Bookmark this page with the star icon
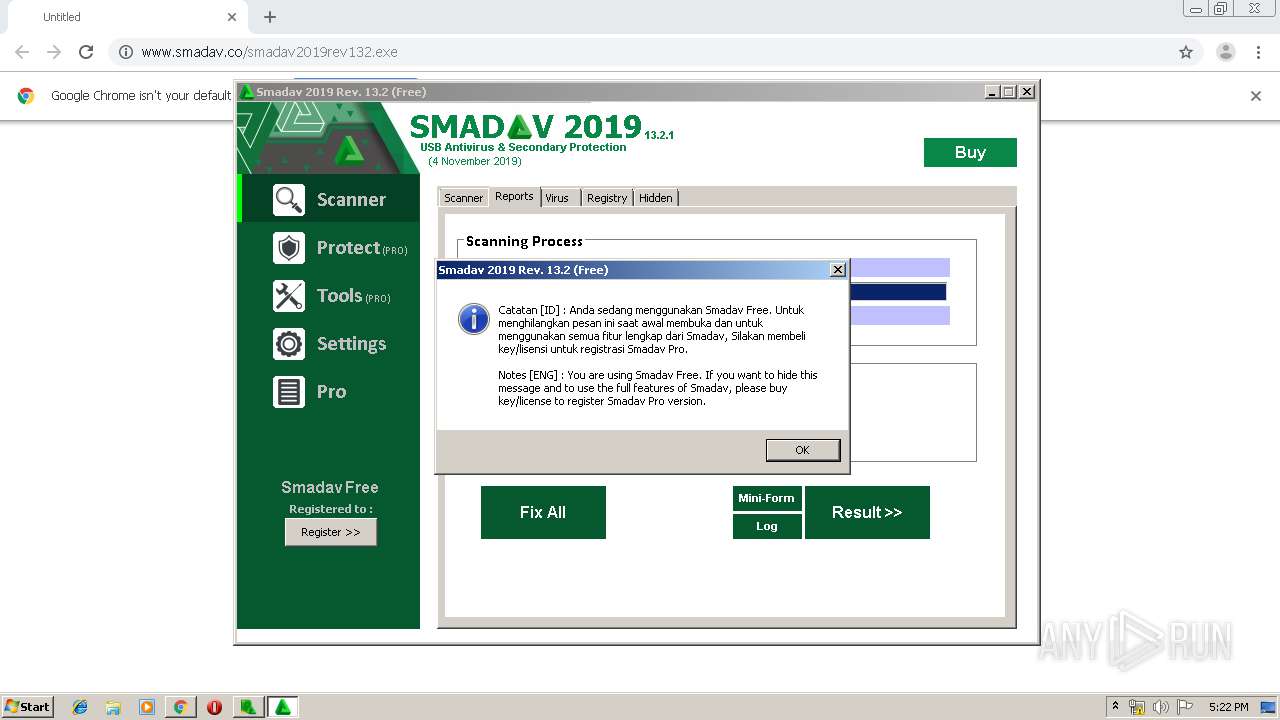 coord(1186,52)
